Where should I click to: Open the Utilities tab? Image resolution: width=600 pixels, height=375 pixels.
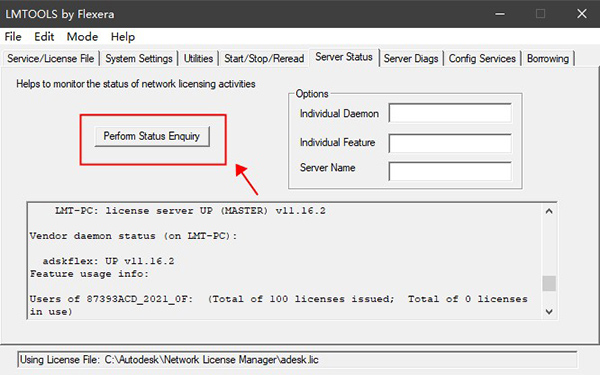pyautogui.click(x=198, y=59)
